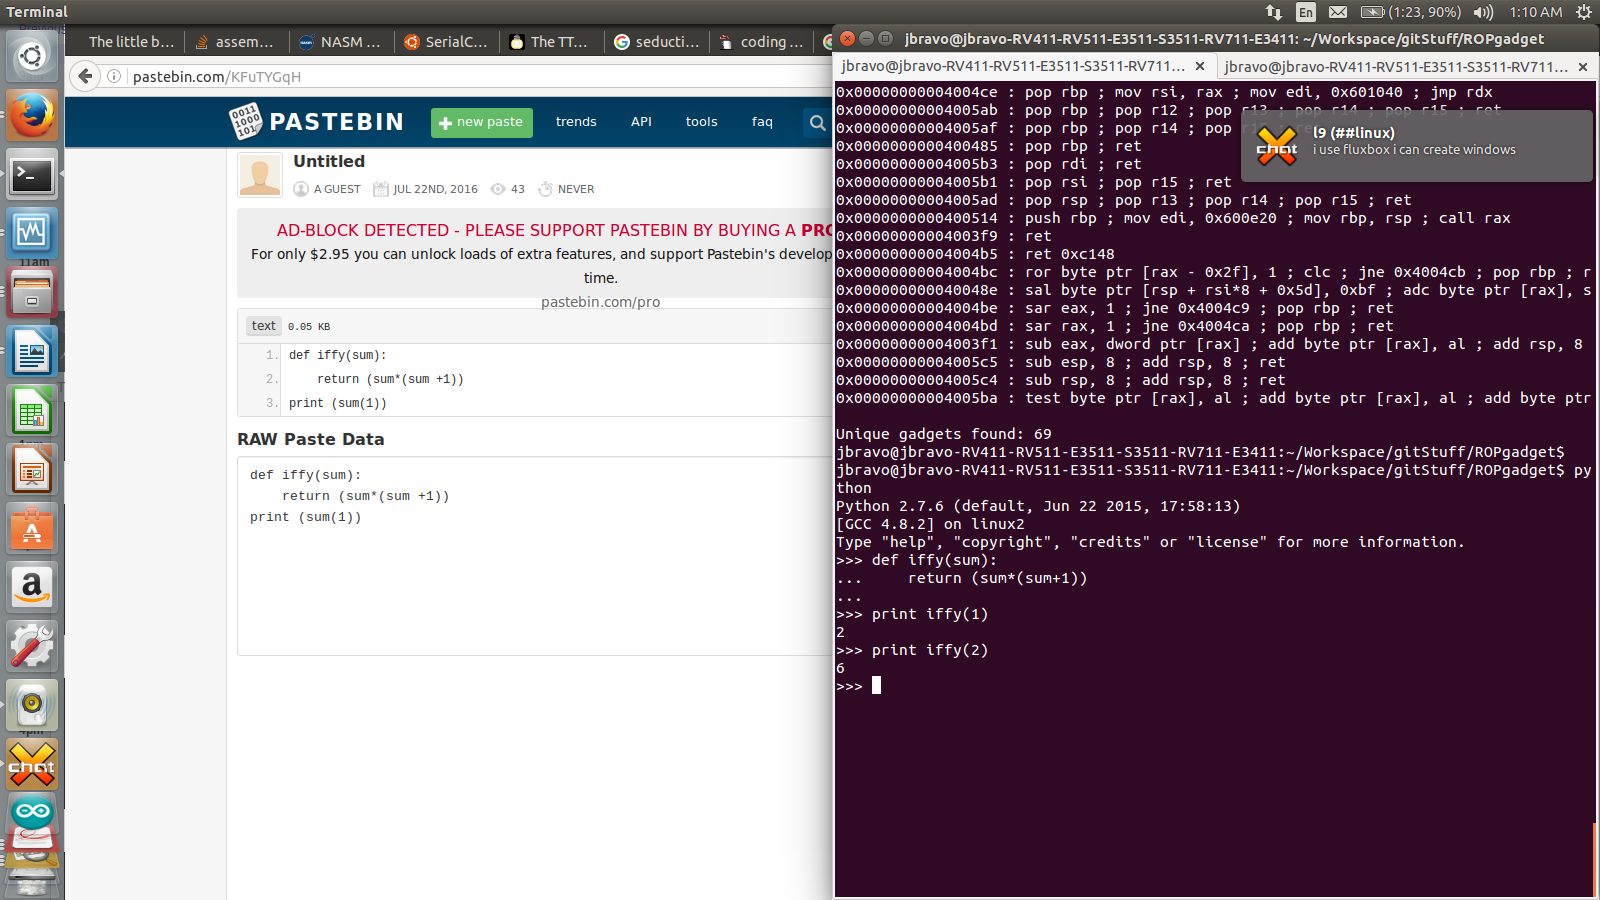
Task: Open LibreOffice Impress from the dock
Action: tap(32, 470)
